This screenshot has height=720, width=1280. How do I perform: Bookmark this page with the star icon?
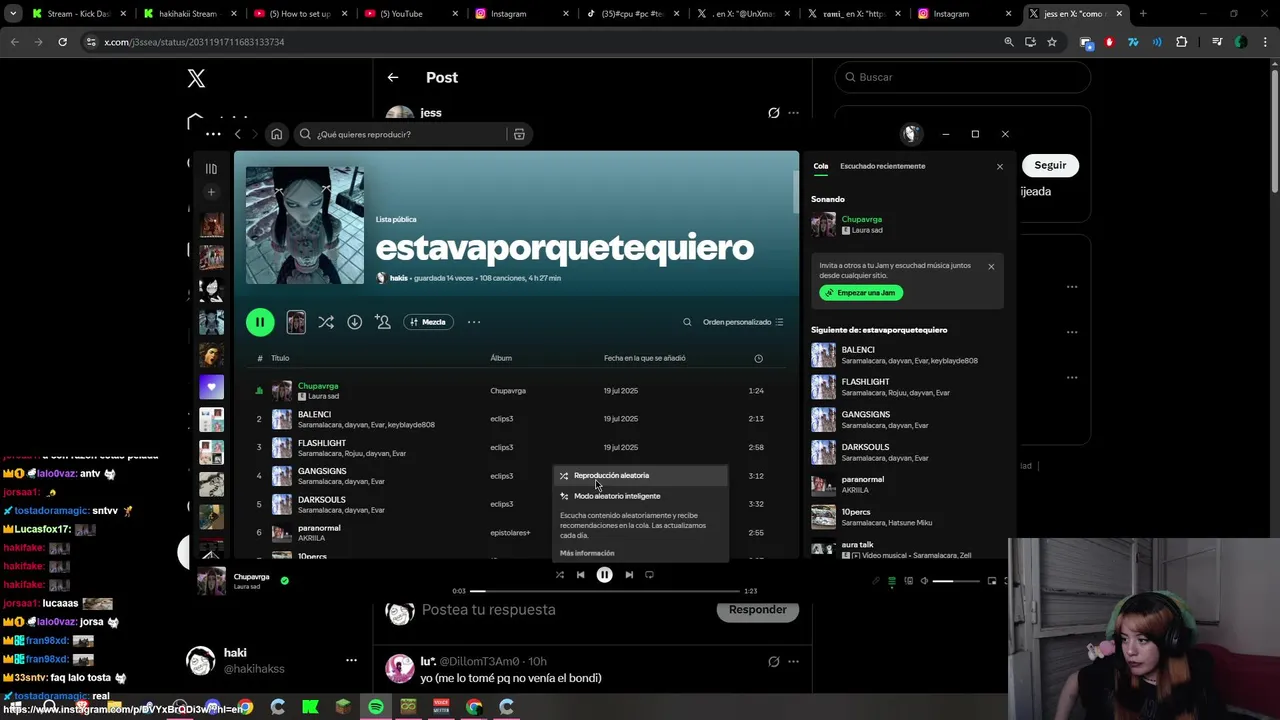tap(1052, 42)
